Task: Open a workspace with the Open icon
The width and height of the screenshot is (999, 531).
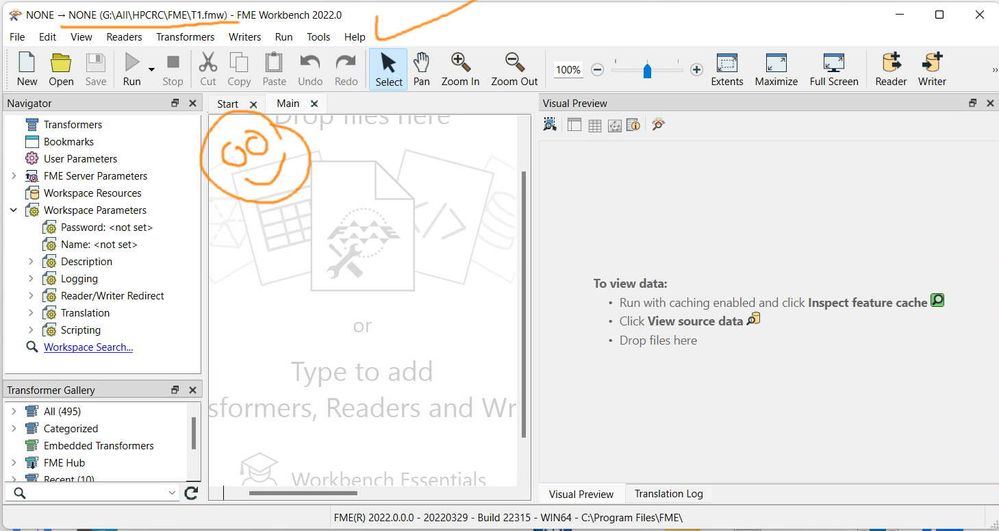Action: [61, 69]
